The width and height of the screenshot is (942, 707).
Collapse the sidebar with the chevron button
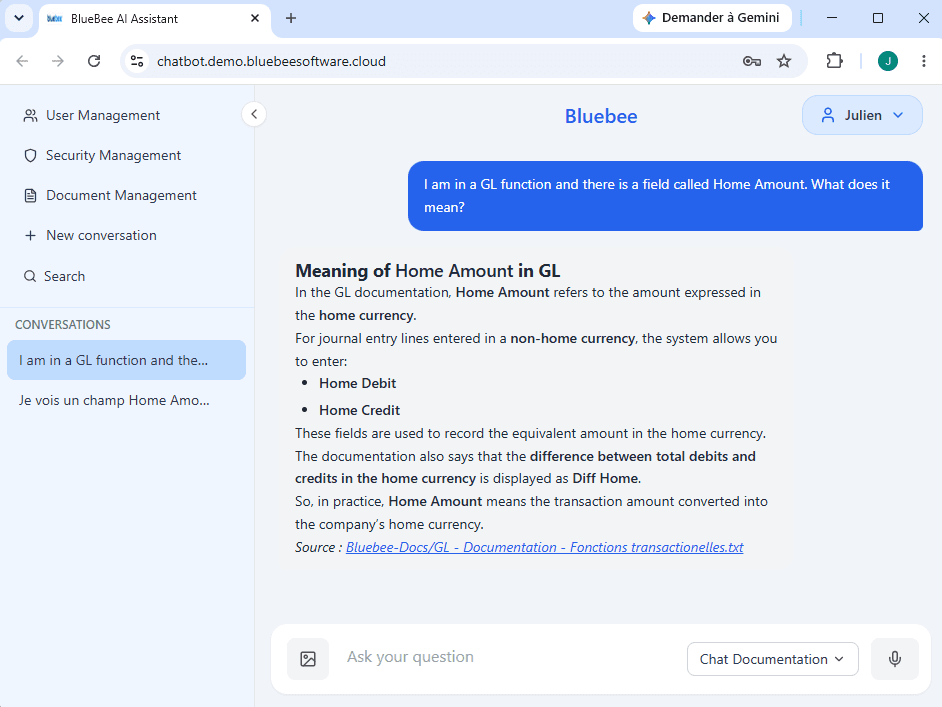tap(254, 114)
